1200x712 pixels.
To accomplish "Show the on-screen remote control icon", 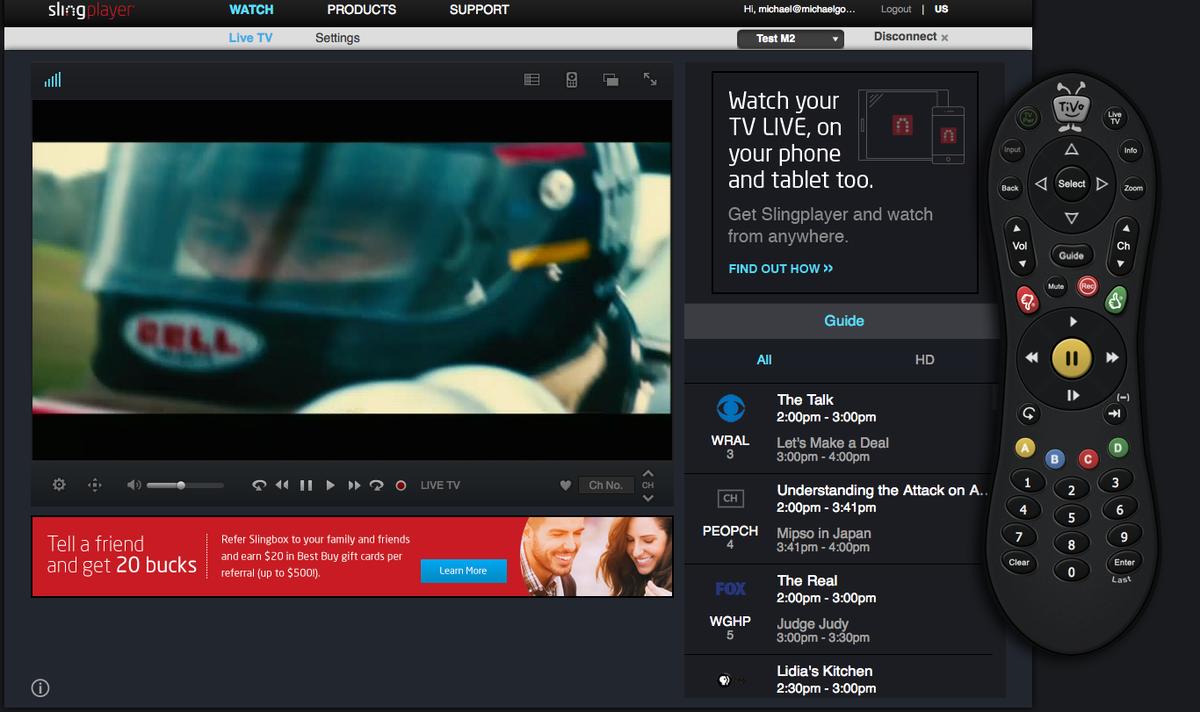I will point(571,79).
